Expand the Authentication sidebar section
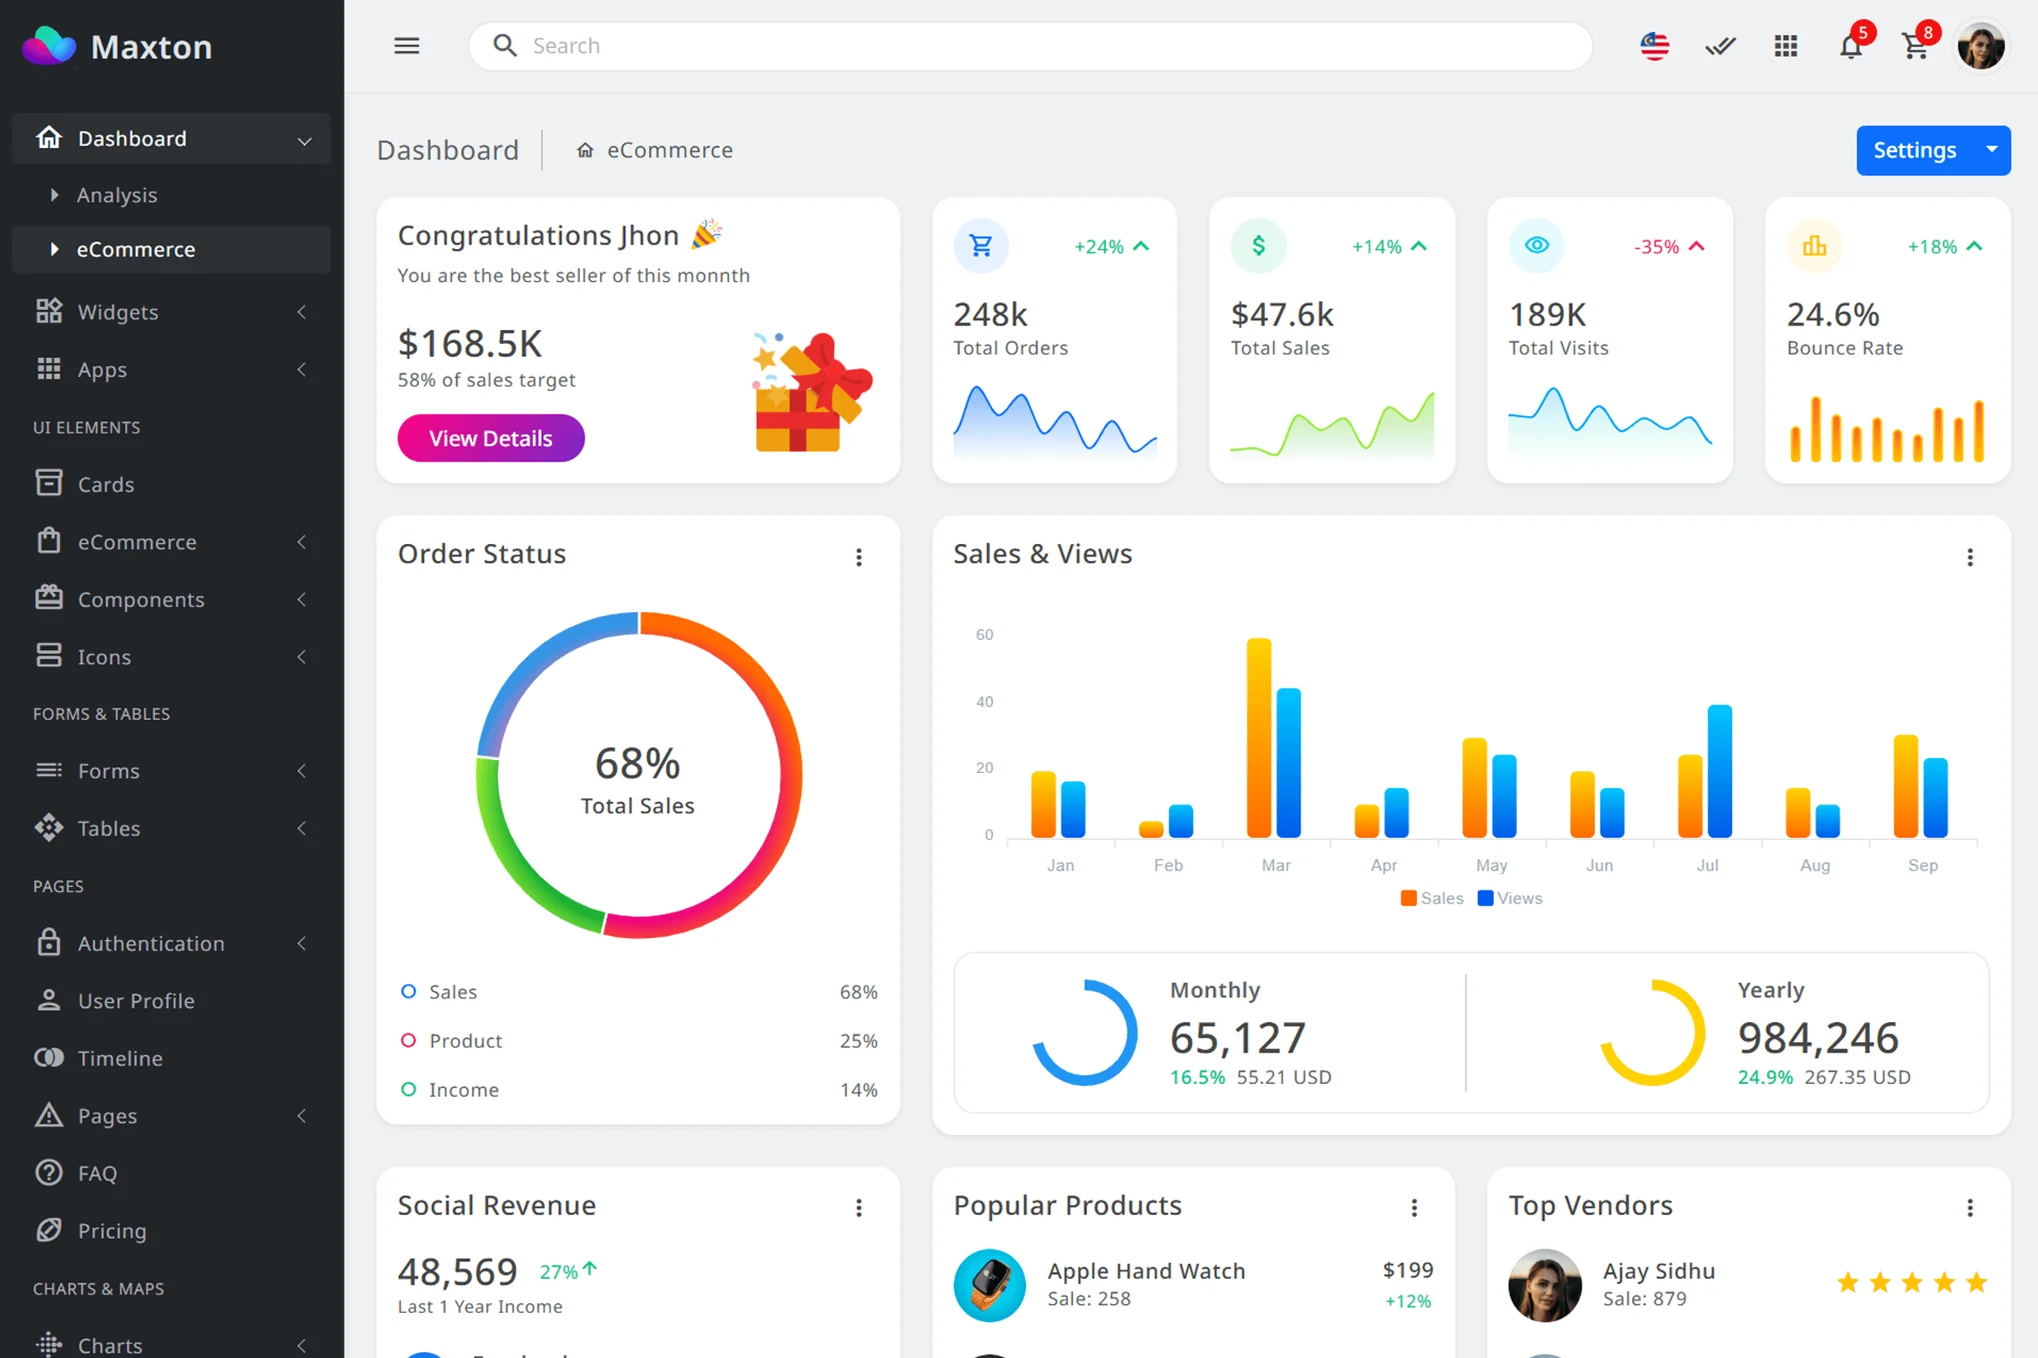Screen dimensions: 2038x1358 point(151,943)
